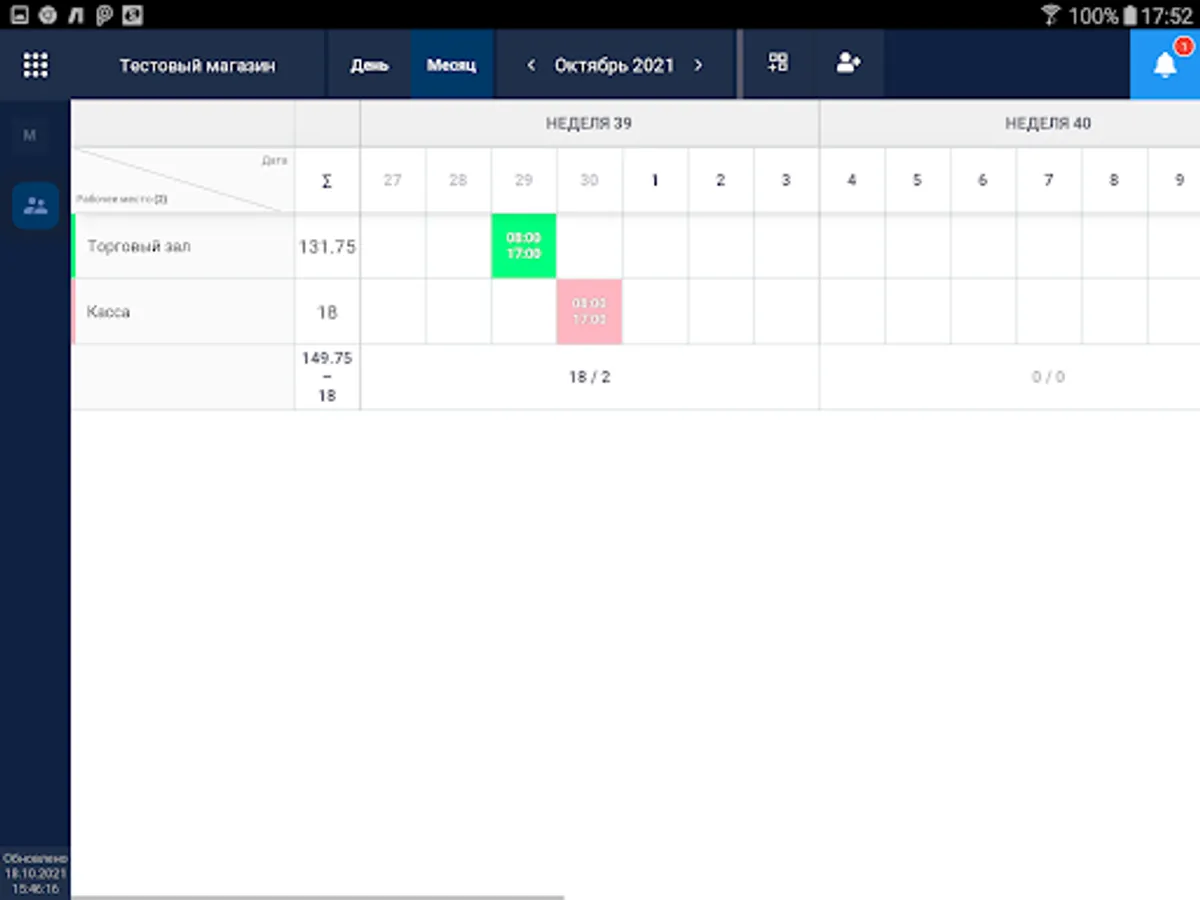
Task: Select date 3 column header
Action: 786,181
